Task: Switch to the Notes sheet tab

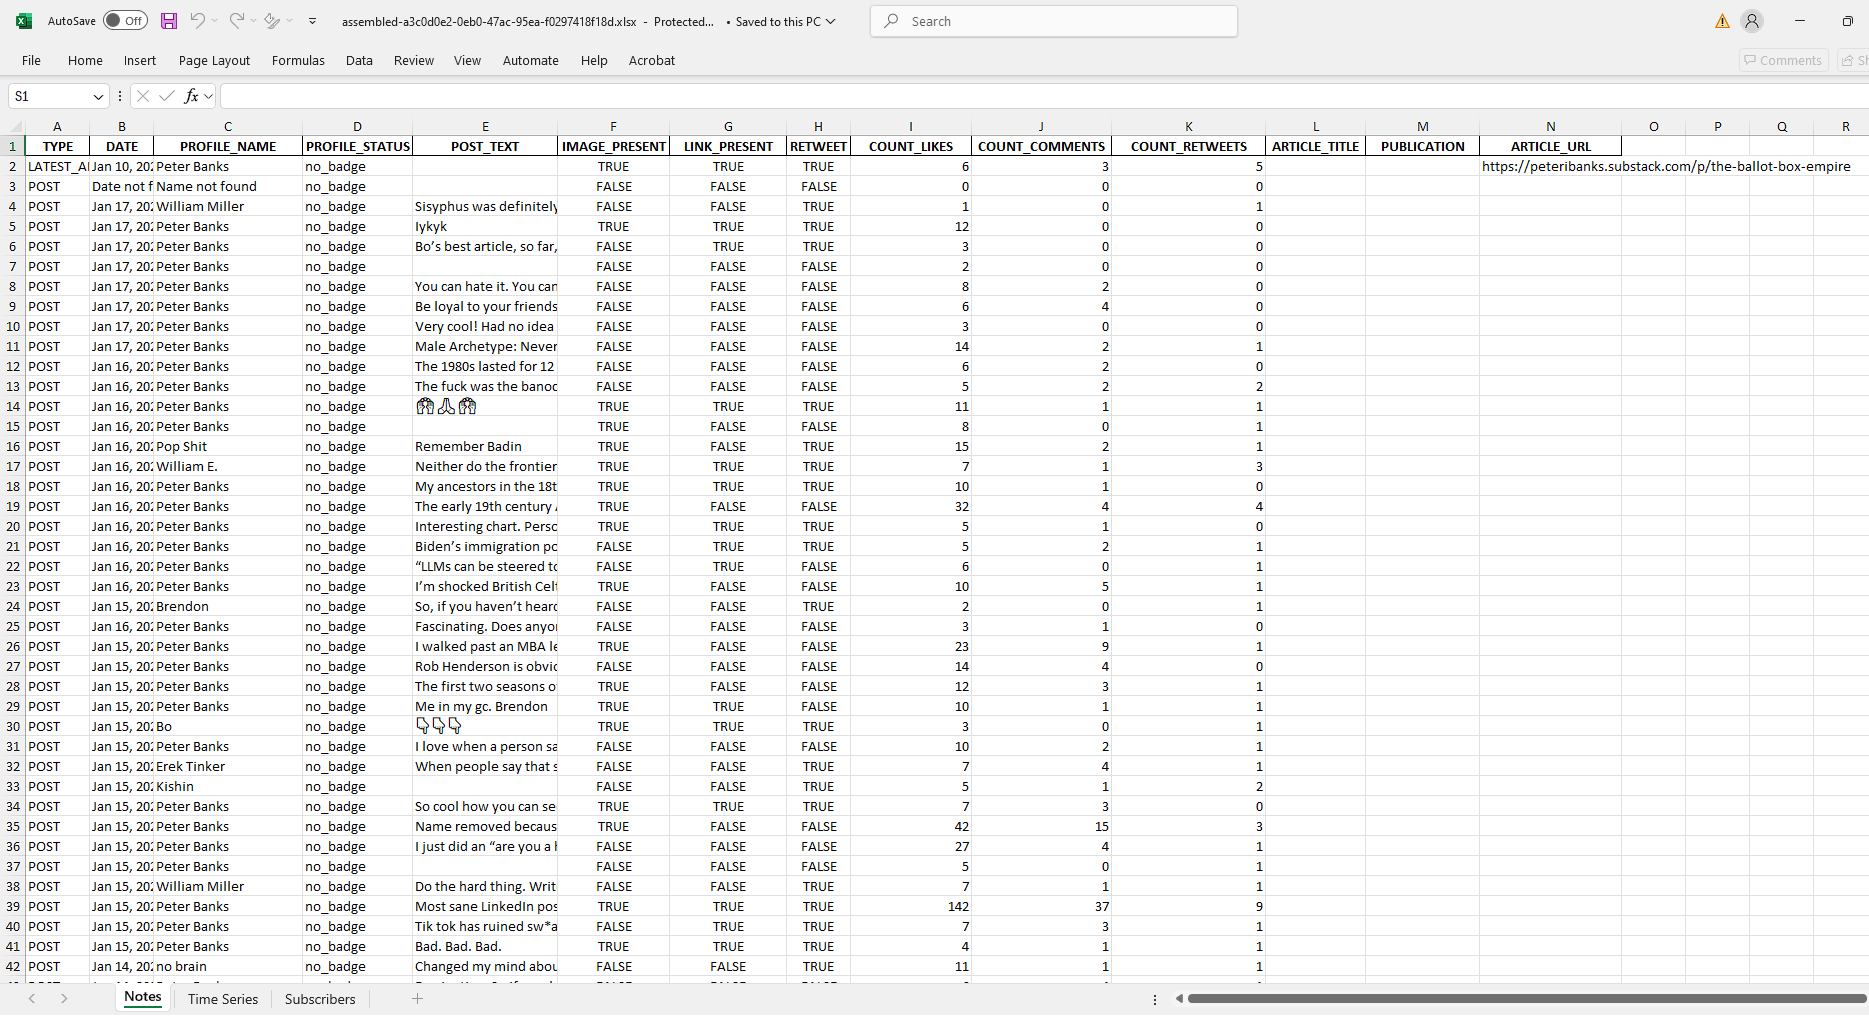Action: coord(142,997)
